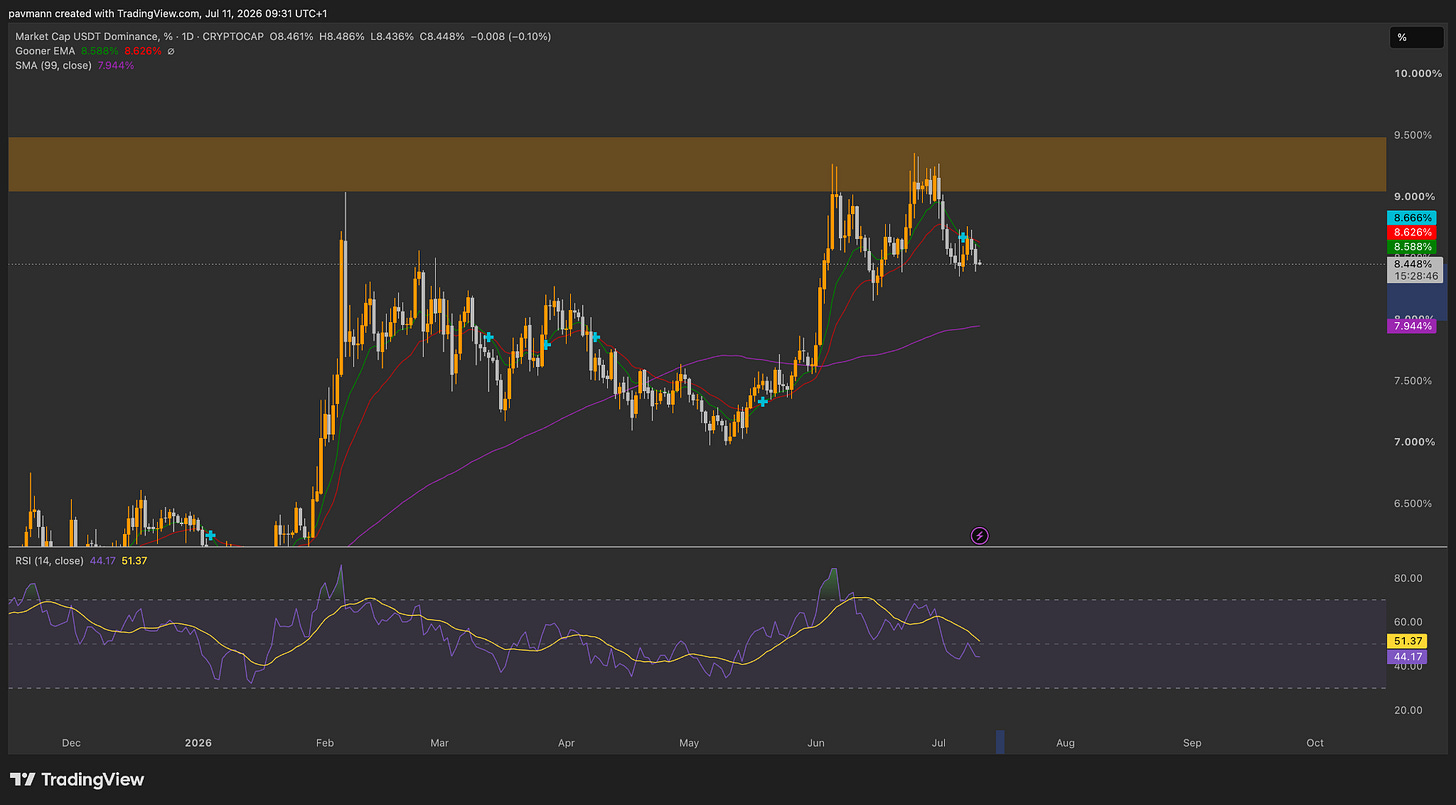This screenshot has height=805, width=1456.
Task: Select the cyan 8.666% price label
Action: [x=1411, y=218]
